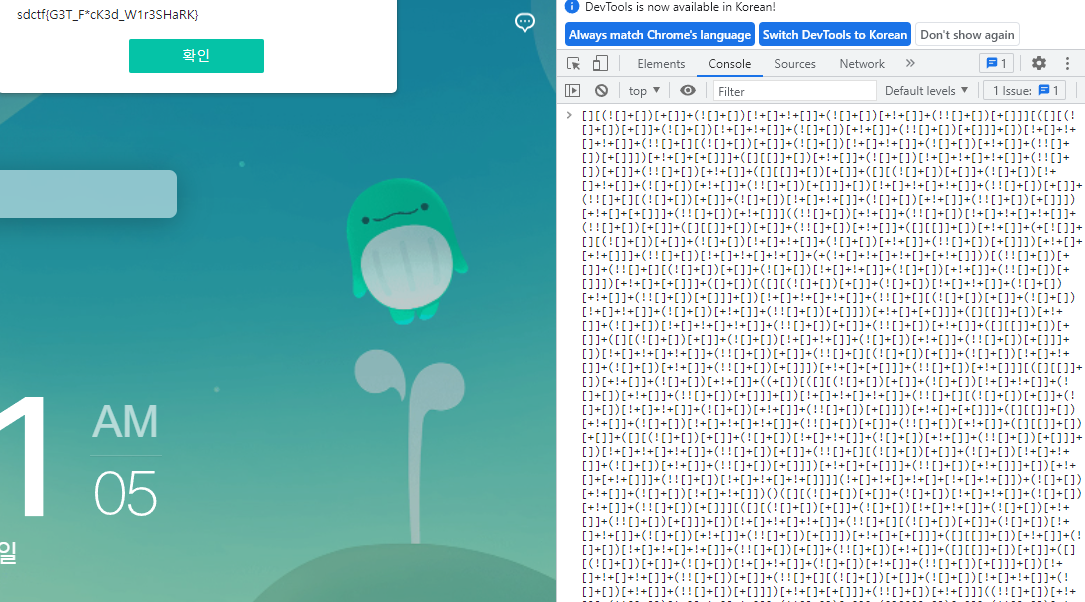The image size is (1085, 602).
Task: Toggle the device toolbar icon
Action: 600,64
